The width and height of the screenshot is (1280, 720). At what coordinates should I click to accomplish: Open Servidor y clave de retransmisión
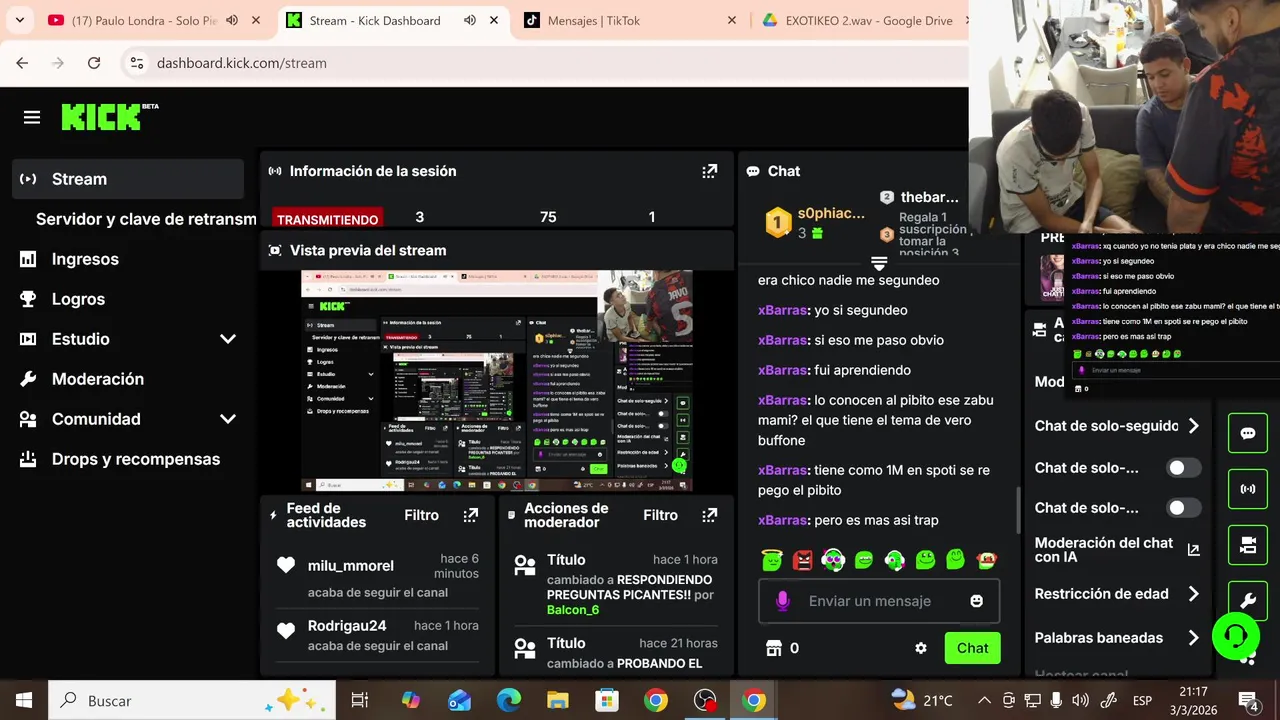pyautogui.click(x=146, y=219)
